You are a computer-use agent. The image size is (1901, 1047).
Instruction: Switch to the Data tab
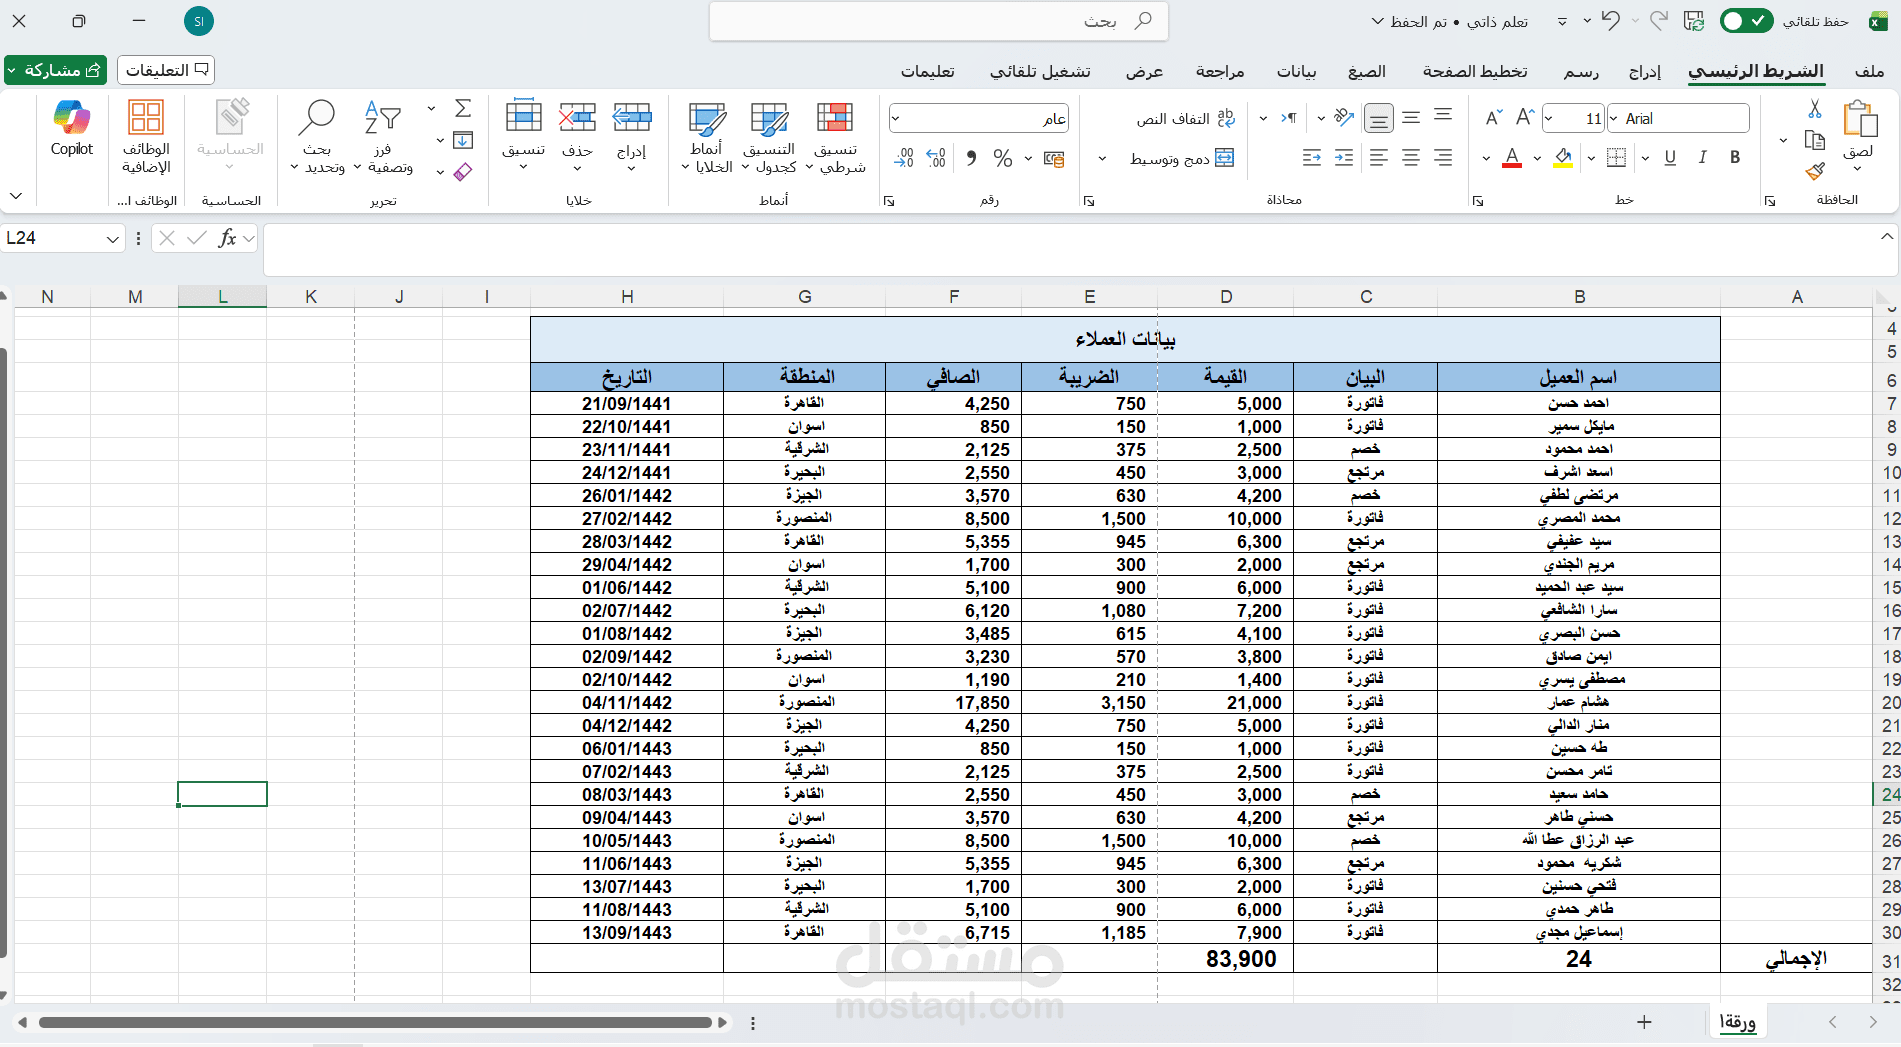1296,71
